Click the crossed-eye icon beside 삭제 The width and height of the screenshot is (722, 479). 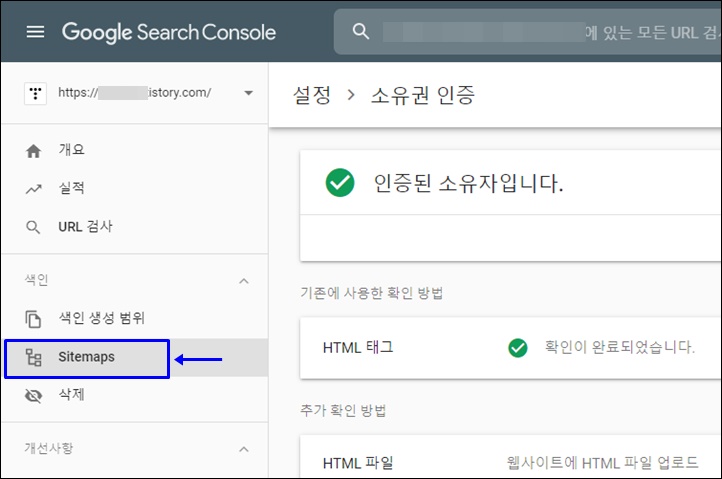33,396
